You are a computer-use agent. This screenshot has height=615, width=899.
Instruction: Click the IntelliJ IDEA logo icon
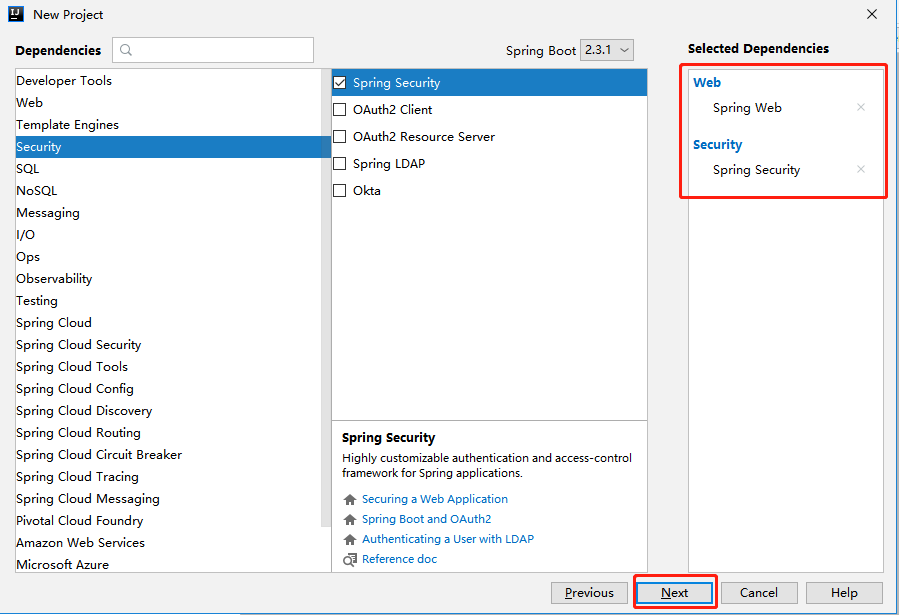tap(16, 14)
